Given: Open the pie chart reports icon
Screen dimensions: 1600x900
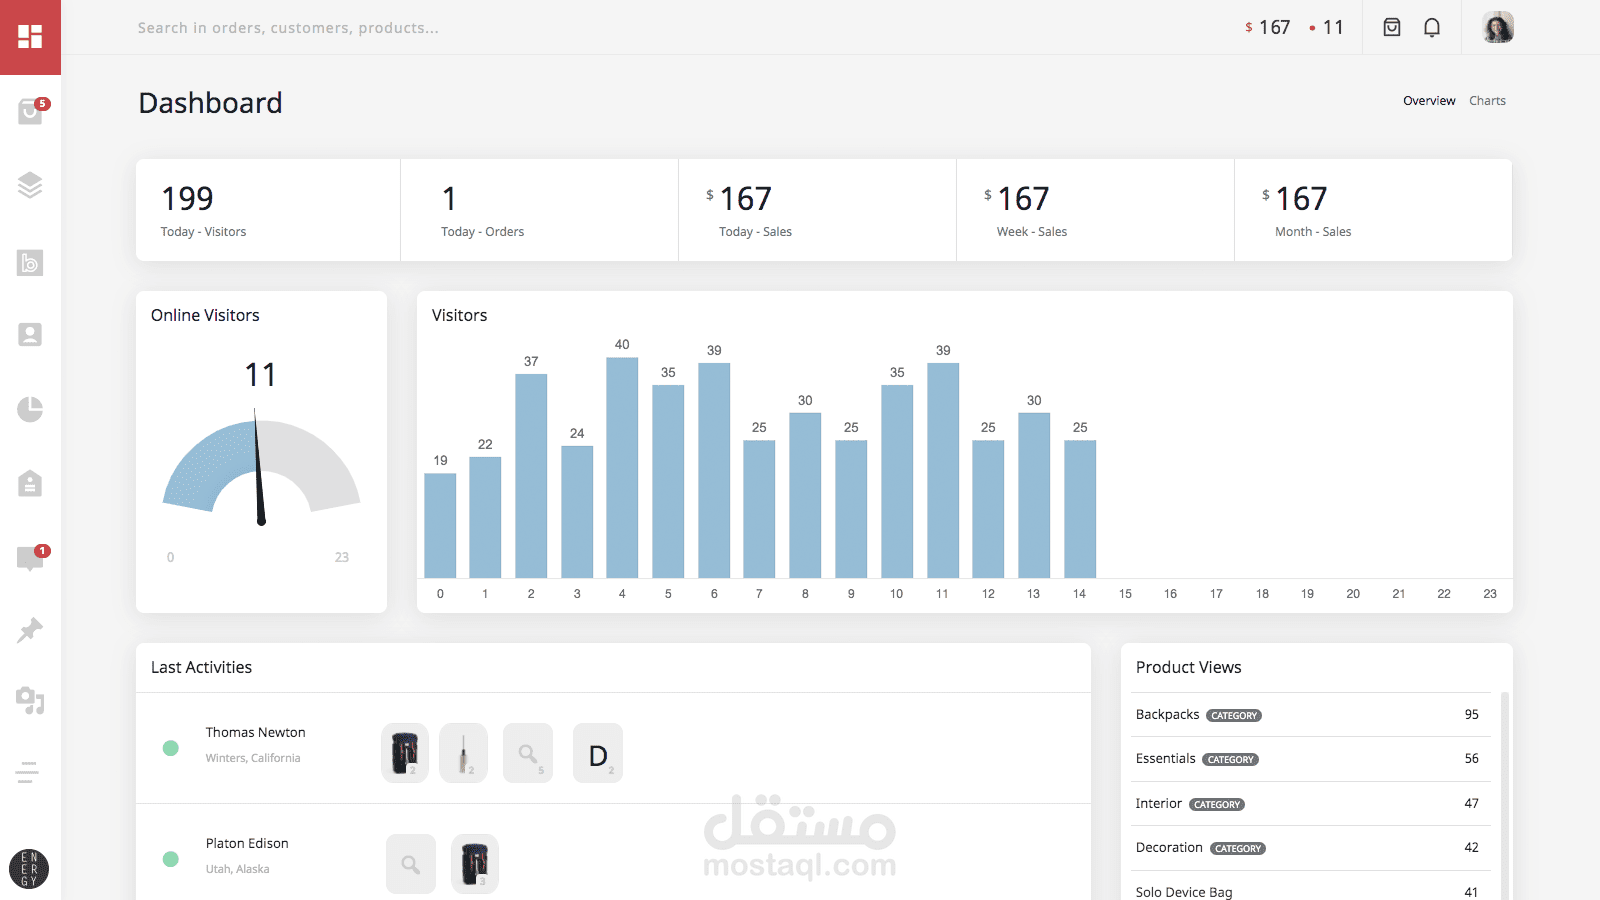Looking at the screenshot, I should (30, 409).
